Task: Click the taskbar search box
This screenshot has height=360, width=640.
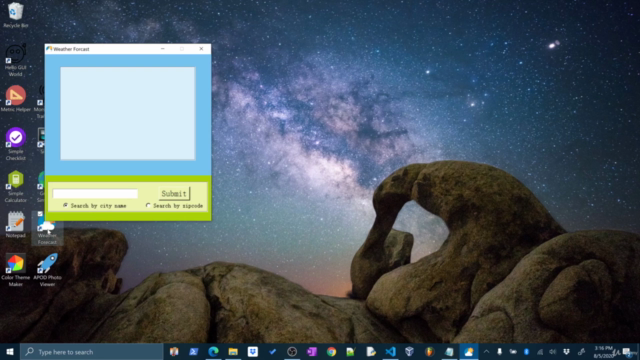Action: click(92, 351)
